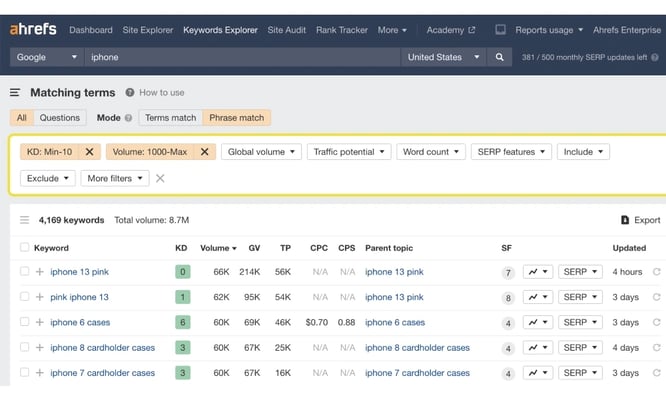Image resolution: width=666 pixels, height=400 pixels.
Task: Toggle the select-all Keyword header checkbox
Action: click(25, 248)
